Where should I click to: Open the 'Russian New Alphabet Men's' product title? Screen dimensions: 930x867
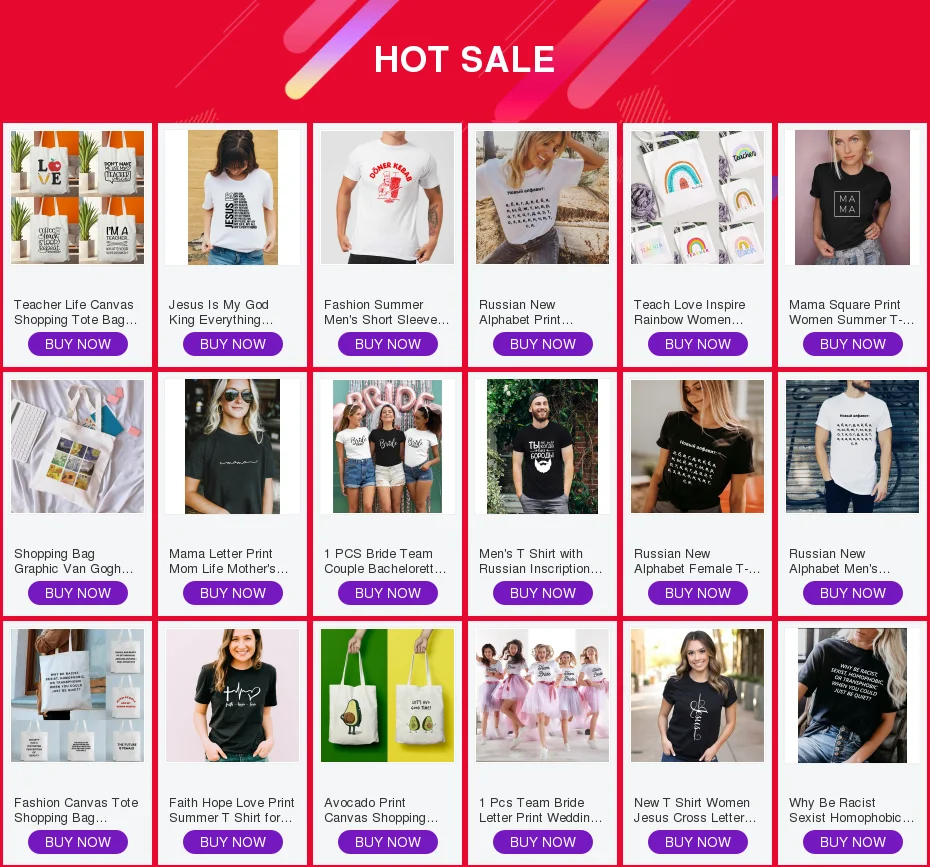[x=839, y=561]
